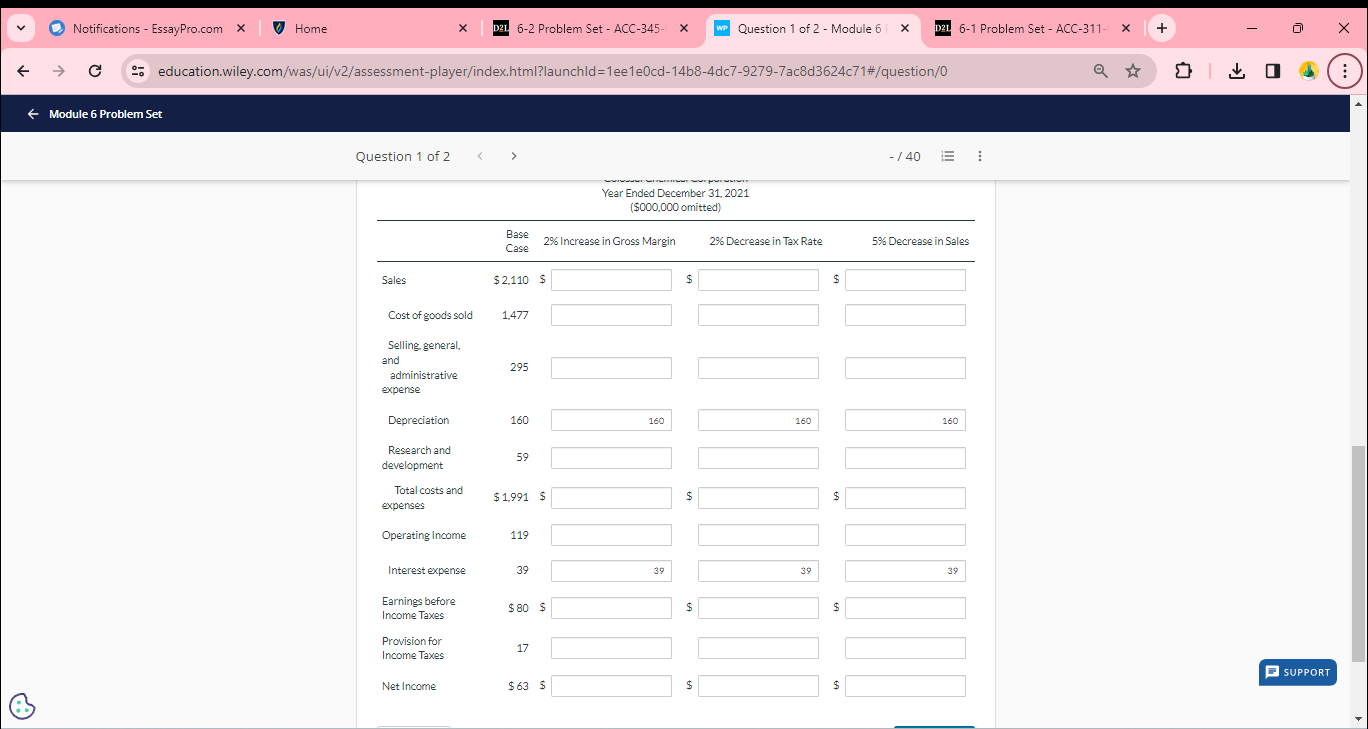The image size is (1368, 729).
Task: Open a new browser tab
Action: tap(1161, 28)
